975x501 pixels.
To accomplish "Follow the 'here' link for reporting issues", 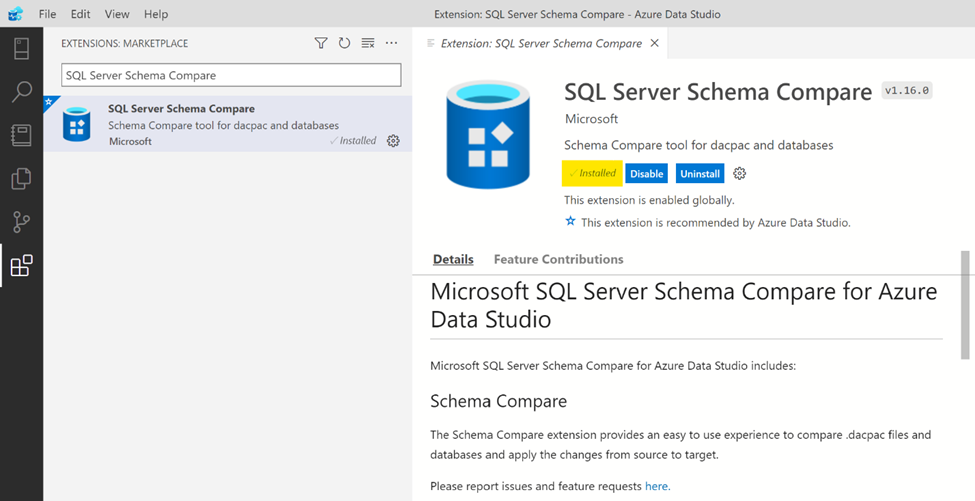I will coord(656,486).
